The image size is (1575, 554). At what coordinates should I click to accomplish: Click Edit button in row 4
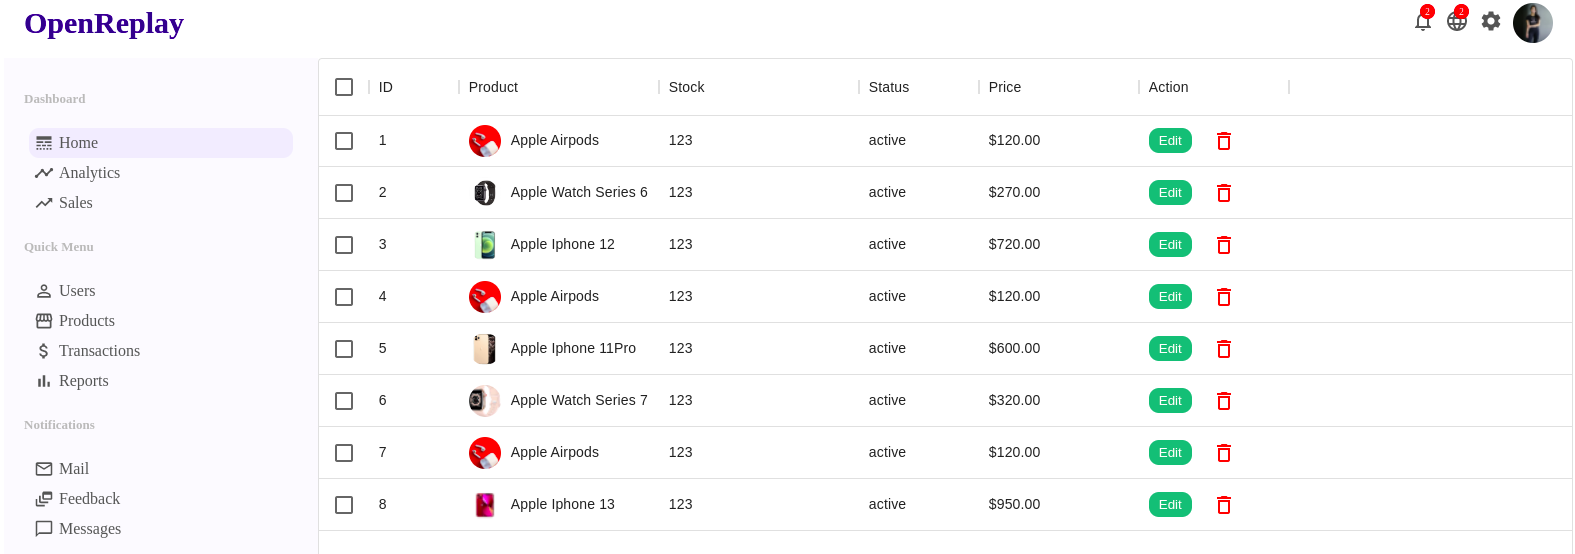pyautogui.click(x=1170, y=297)
